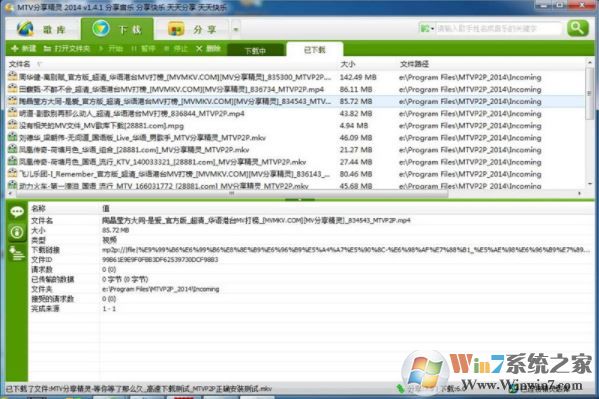The width and height of the screenshot is (599, 399).
Task: Click the 文件ID hash value
Action: pos(160,260)
